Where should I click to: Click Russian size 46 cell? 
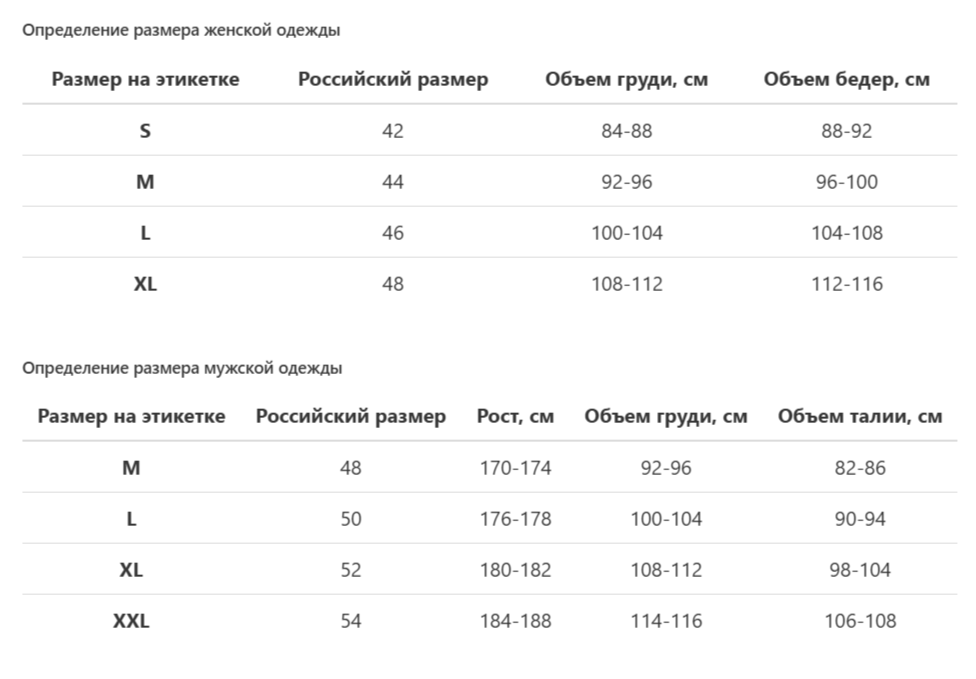click(393, 233)
